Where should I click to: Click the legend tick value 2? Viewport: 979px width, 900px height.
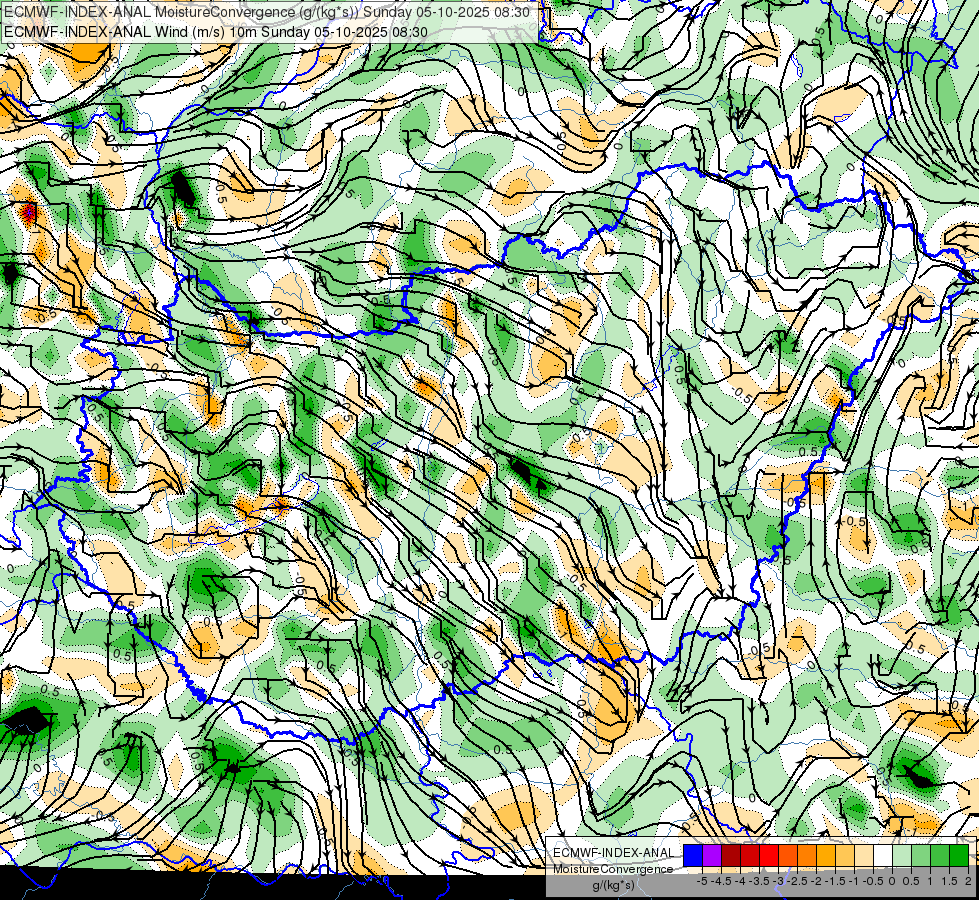coord(968,881)
